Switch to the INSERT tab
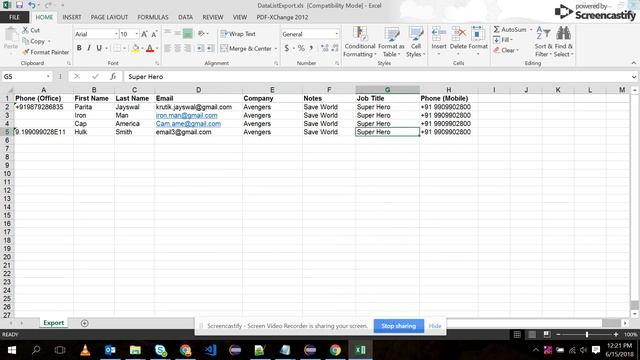The image size is (640, 360). tap(72, 17)
